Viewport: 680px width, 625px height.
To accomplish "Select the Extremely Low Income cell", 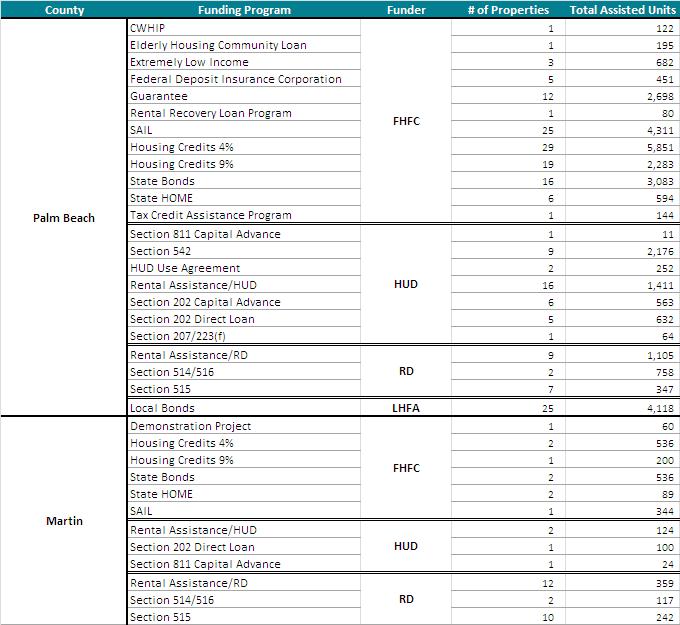I will pos(244,62).
